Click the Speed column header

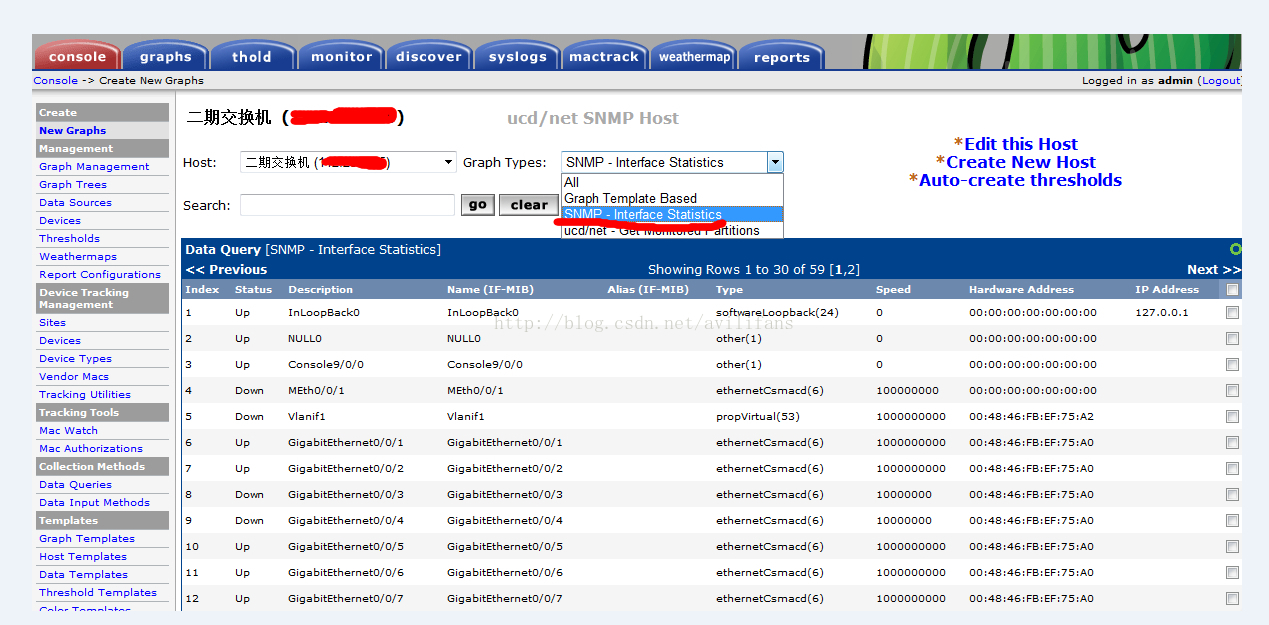click(893, 289)
